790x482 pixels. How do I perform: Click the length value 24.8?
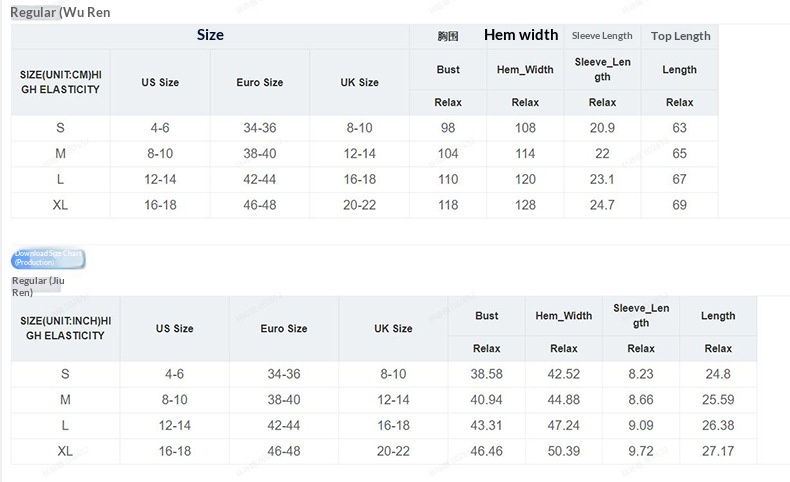[718, 374]
